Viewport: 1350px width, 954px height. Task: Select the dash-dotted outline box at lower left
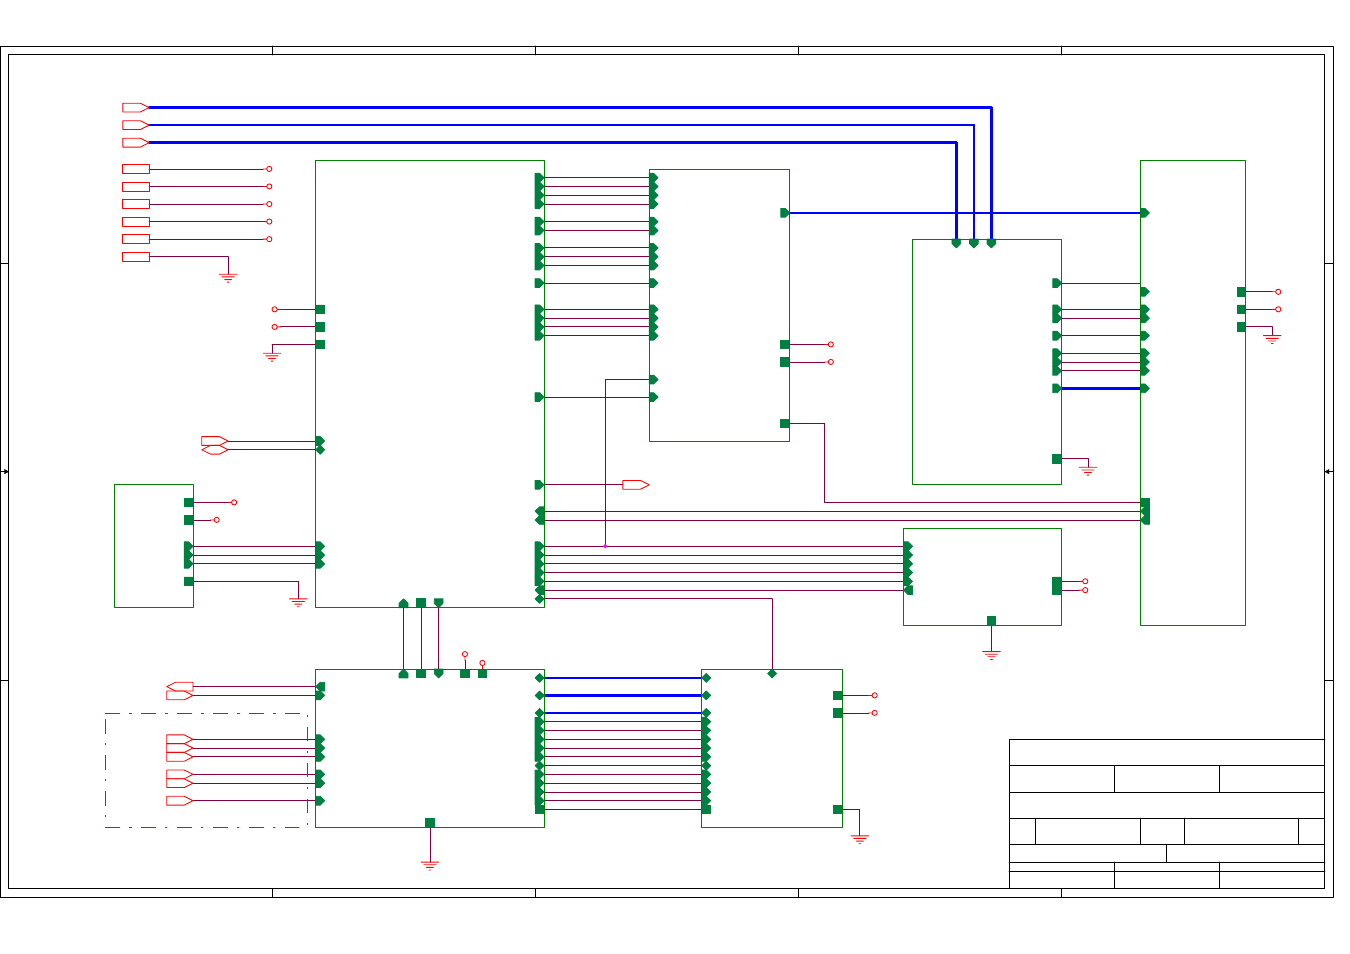(207, 770)
